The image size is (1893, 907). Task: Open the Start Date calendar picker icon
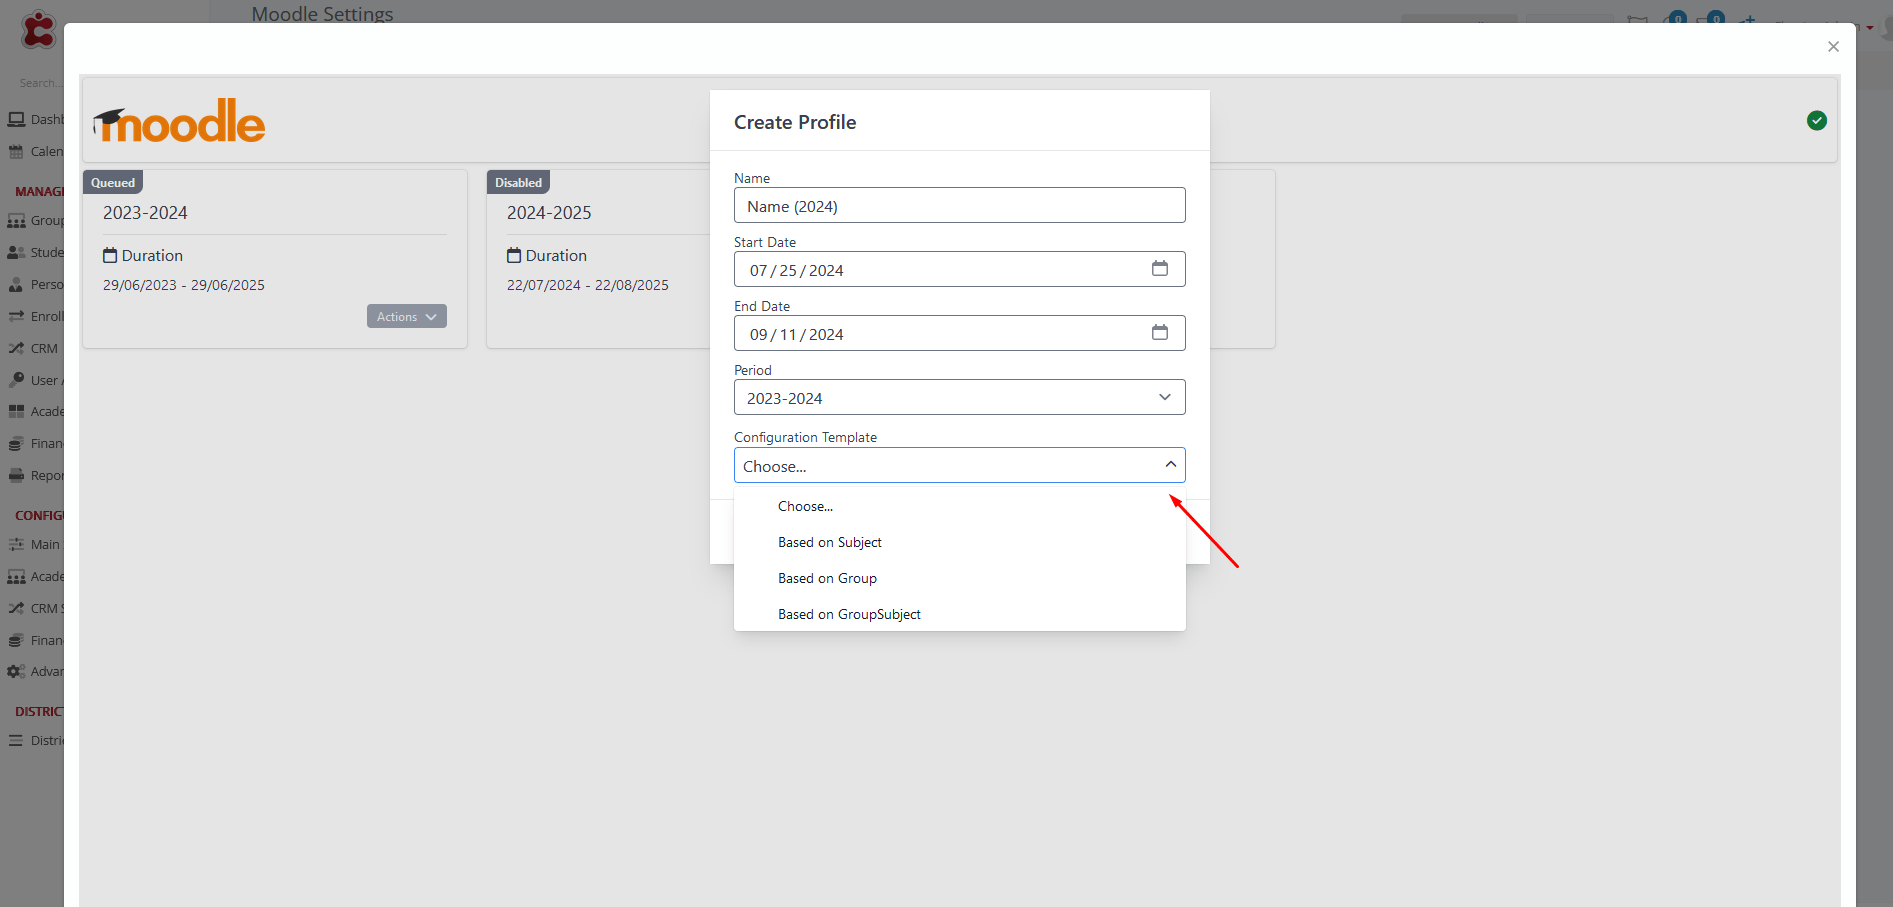[1159, 268]
